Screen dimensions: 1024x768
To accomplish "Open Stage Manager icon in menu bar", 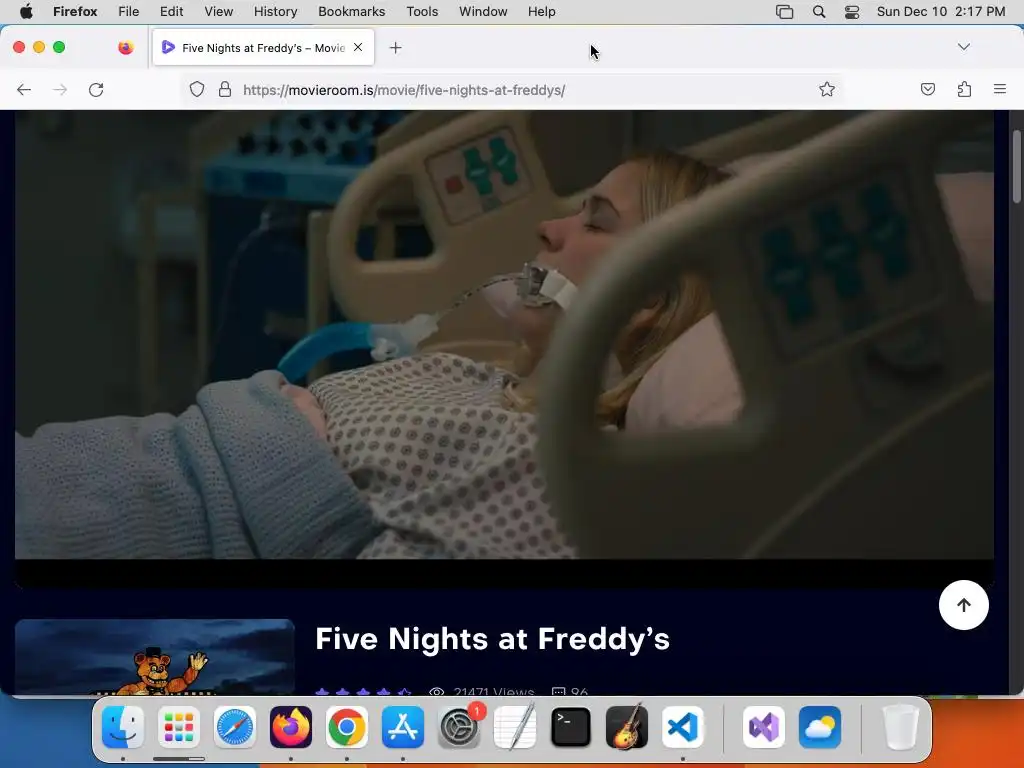I will click(x=784, y=11).
